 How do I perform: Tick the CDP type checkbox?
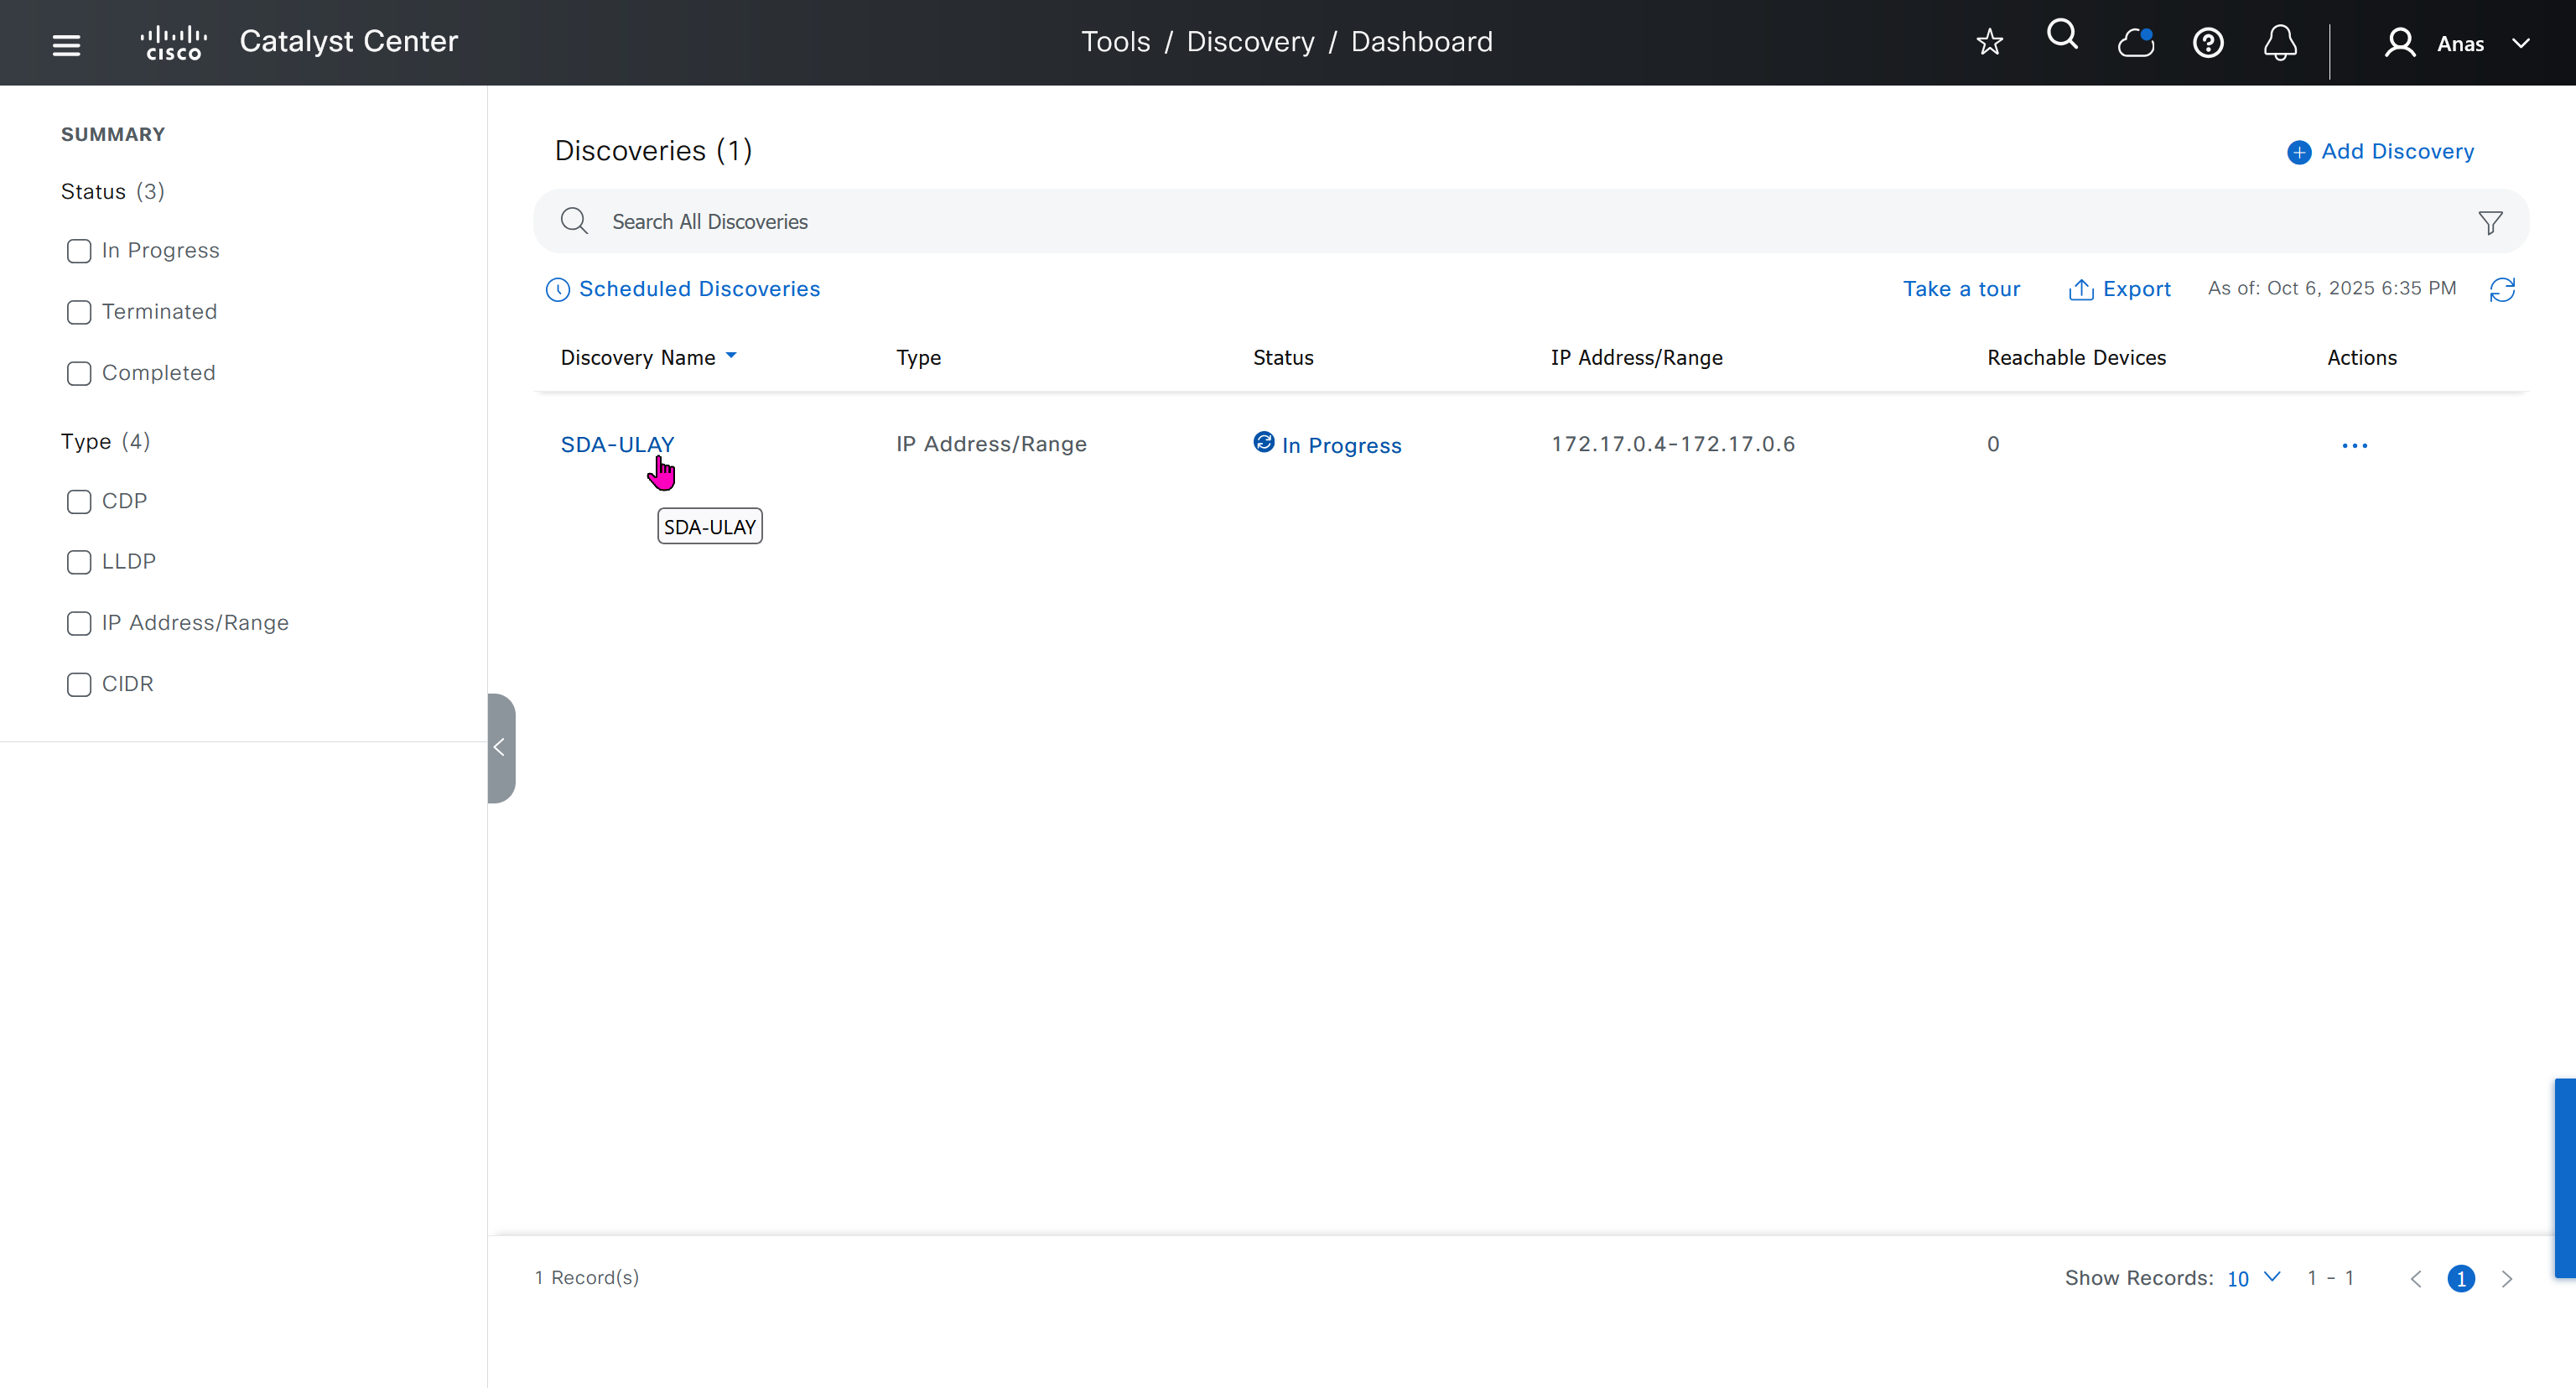(79, 501)
